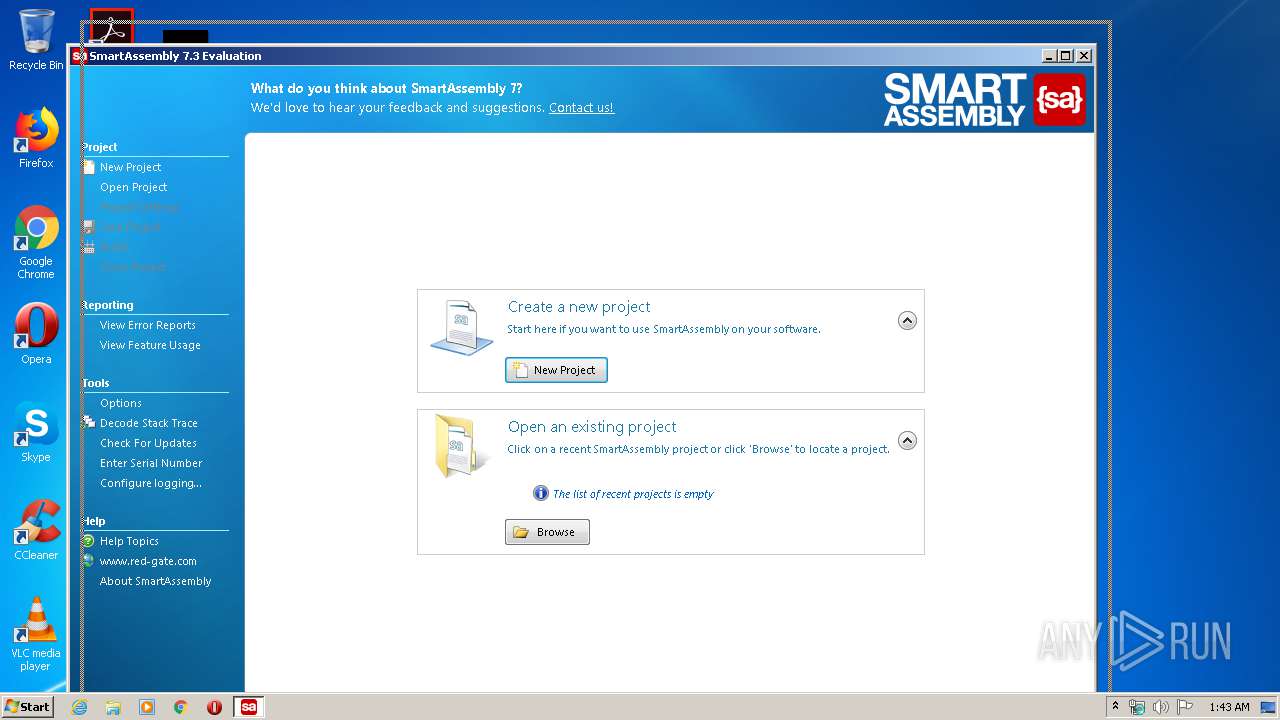Open the Recycle Bin desktop icon
The image size is (1280, 720).
point(36,39)
